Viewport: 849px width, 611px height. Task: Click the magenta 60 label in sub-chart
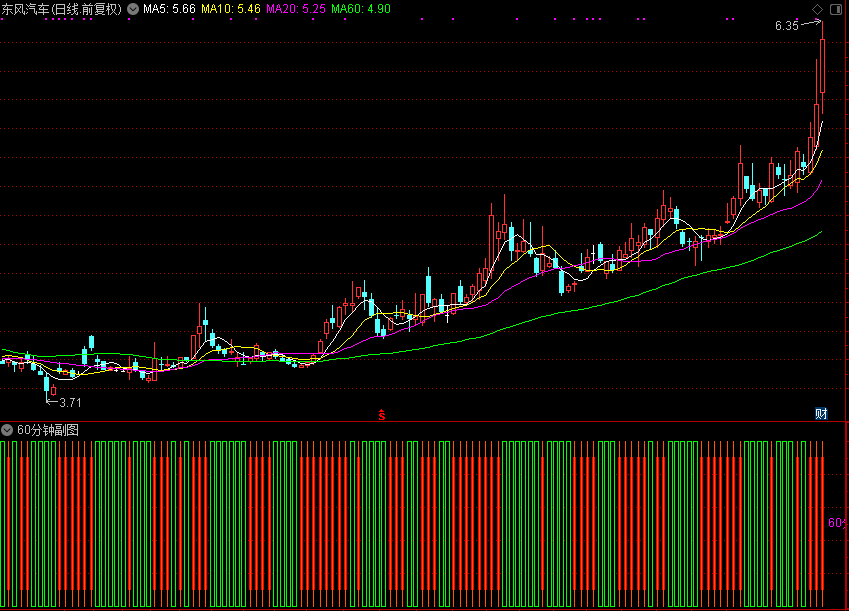(836, 523)
